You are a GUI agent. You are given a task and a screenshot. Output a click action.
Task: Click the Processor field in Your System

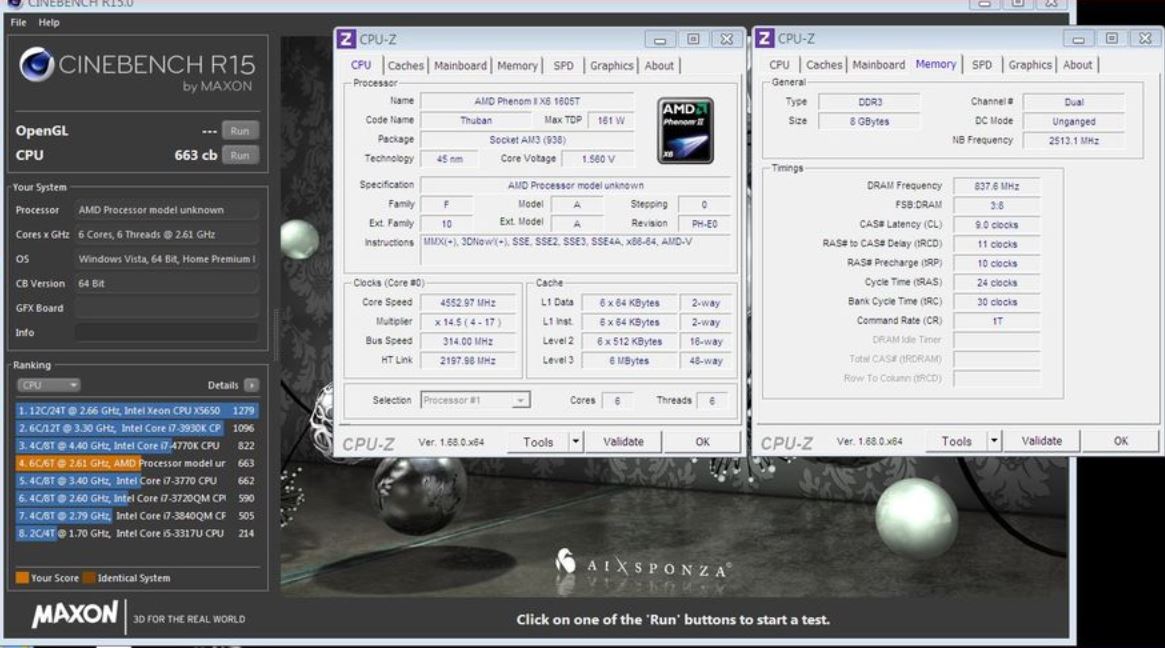coord(166,210)
